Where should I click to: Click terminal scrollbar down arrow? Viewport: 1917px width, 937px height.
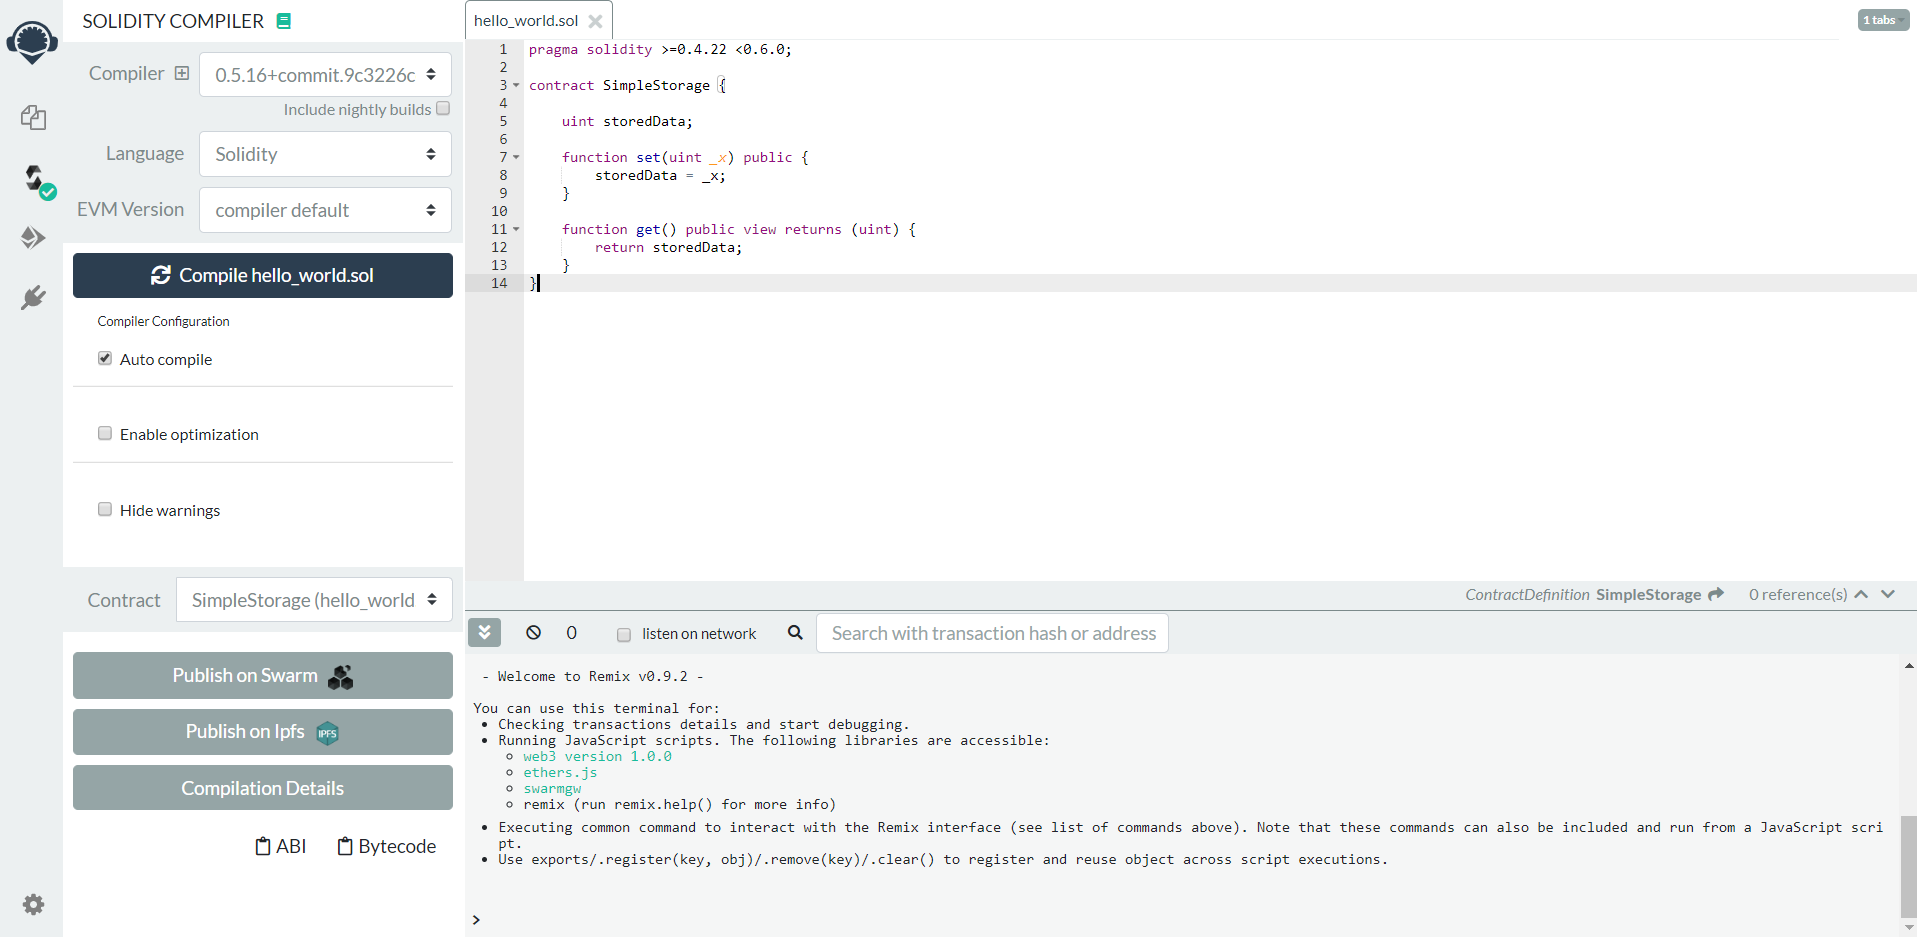pos(1909,927)
